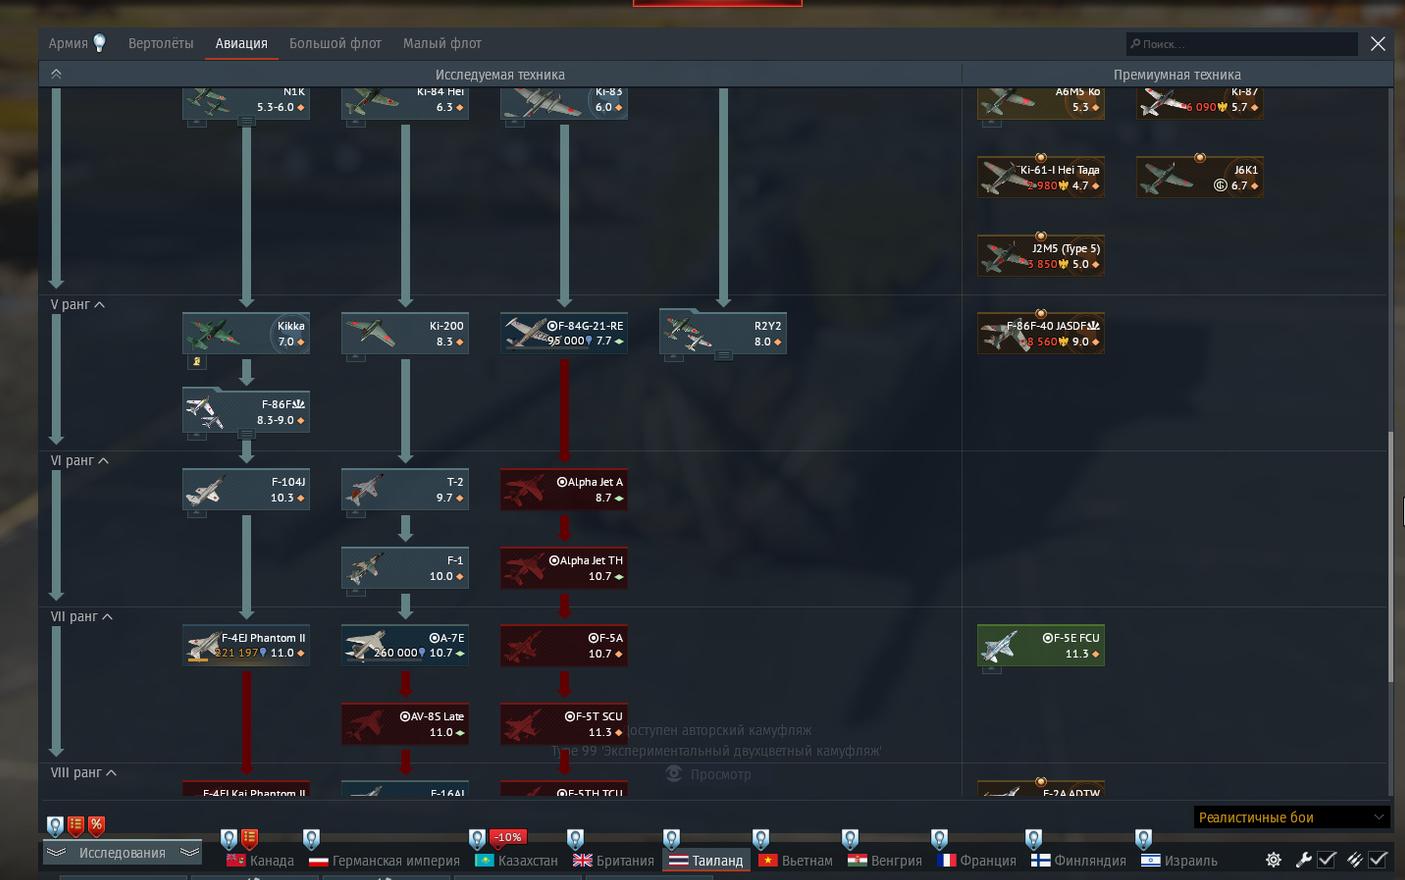This screenshot has height=880, width=1405.
Task: Open the Реалистичные бои game mode dropdown
Action: [x=1291, y=817]
